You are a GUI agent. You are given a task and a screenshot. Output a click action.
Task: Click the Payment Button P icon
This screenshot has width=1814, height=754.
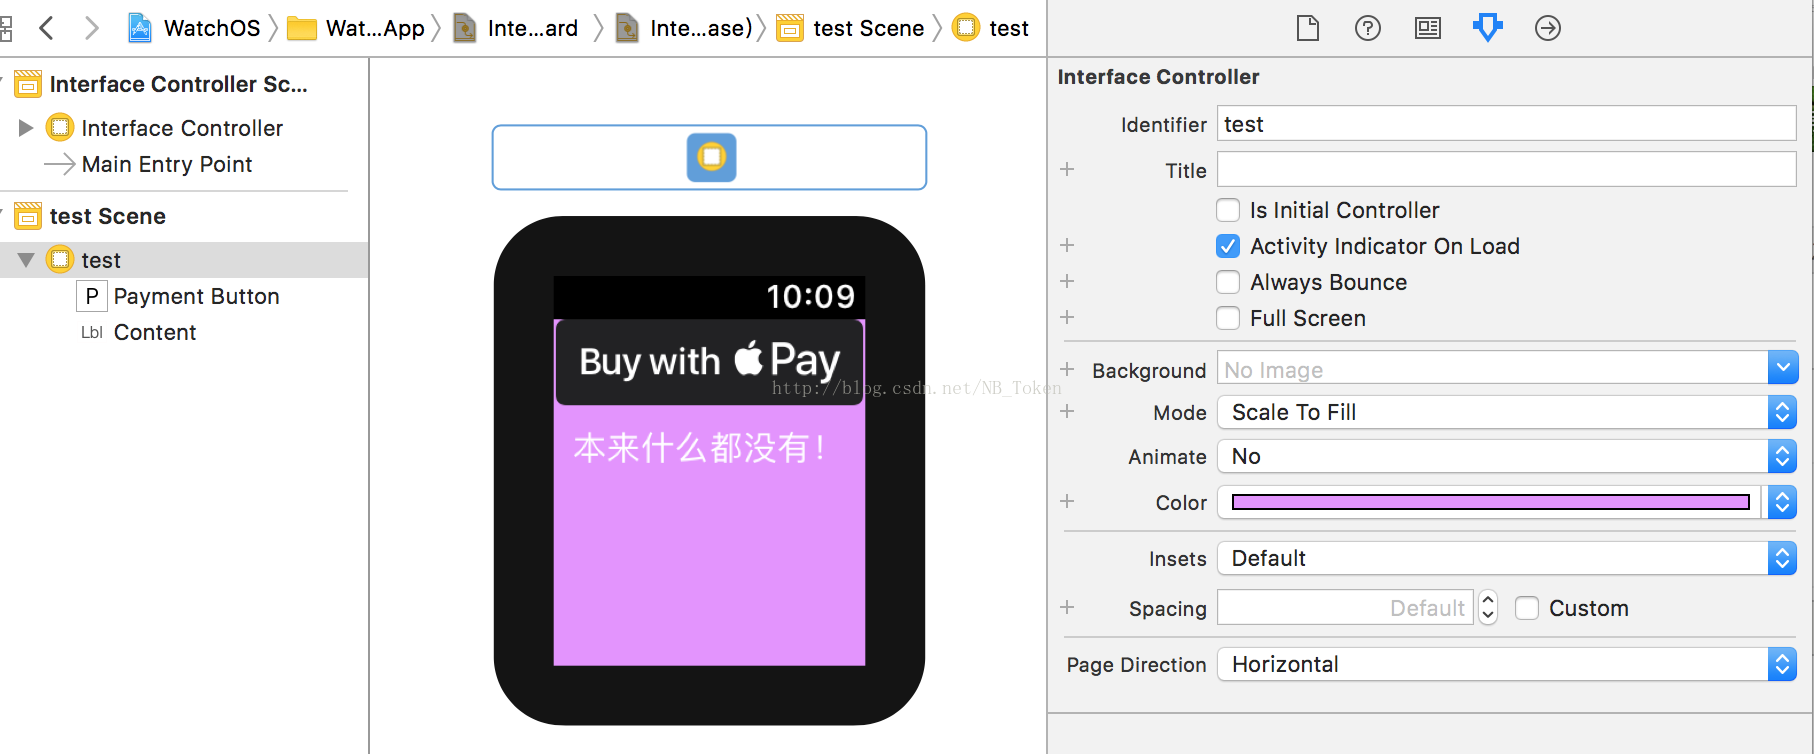click(x=91, y=296)
